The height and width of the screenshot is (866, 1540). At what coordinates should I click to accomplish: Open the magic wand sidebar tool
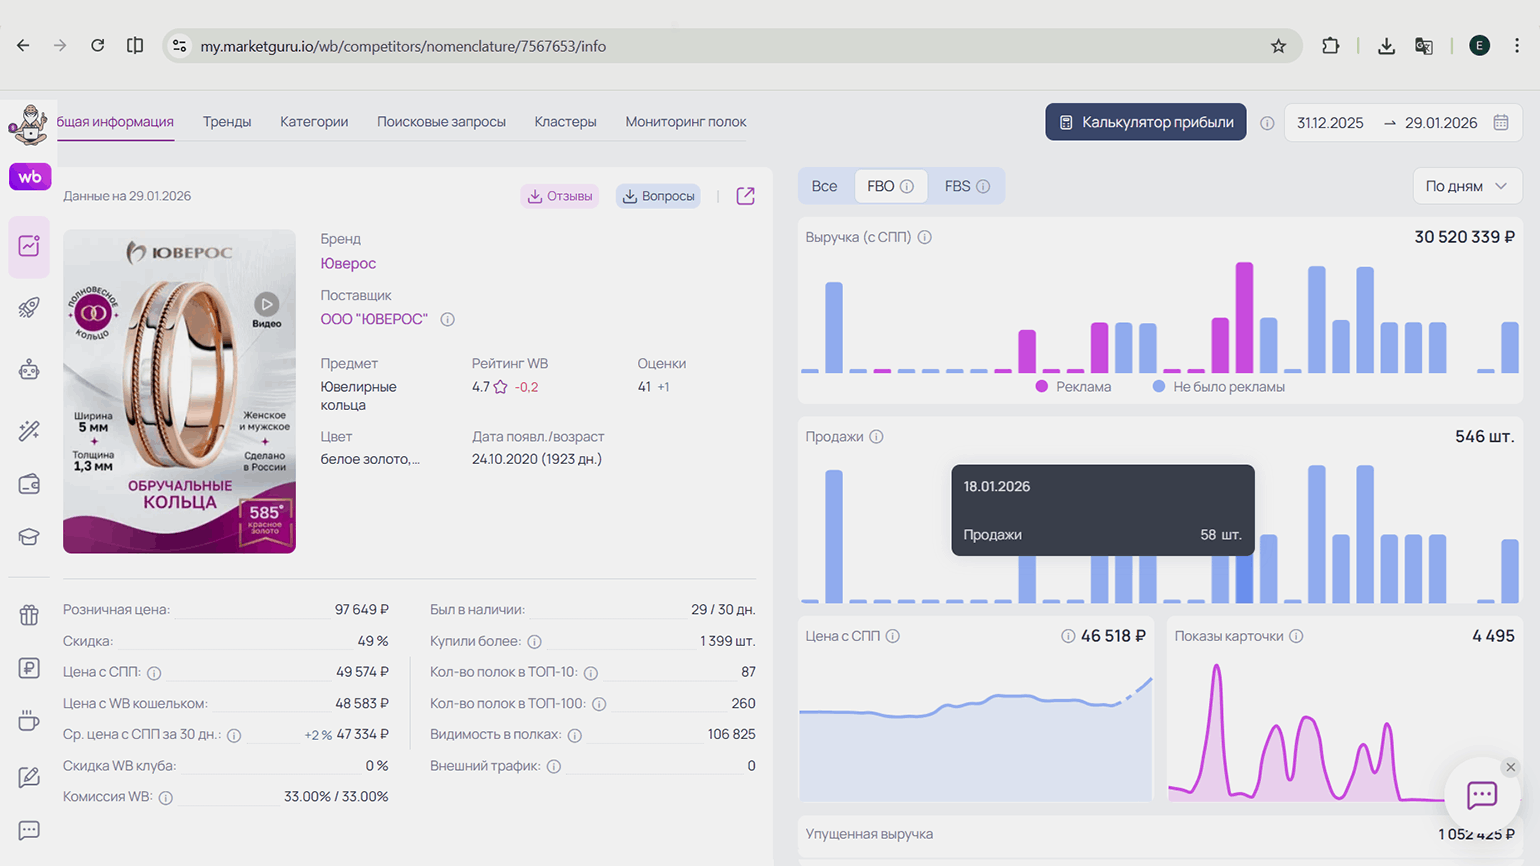29,430
